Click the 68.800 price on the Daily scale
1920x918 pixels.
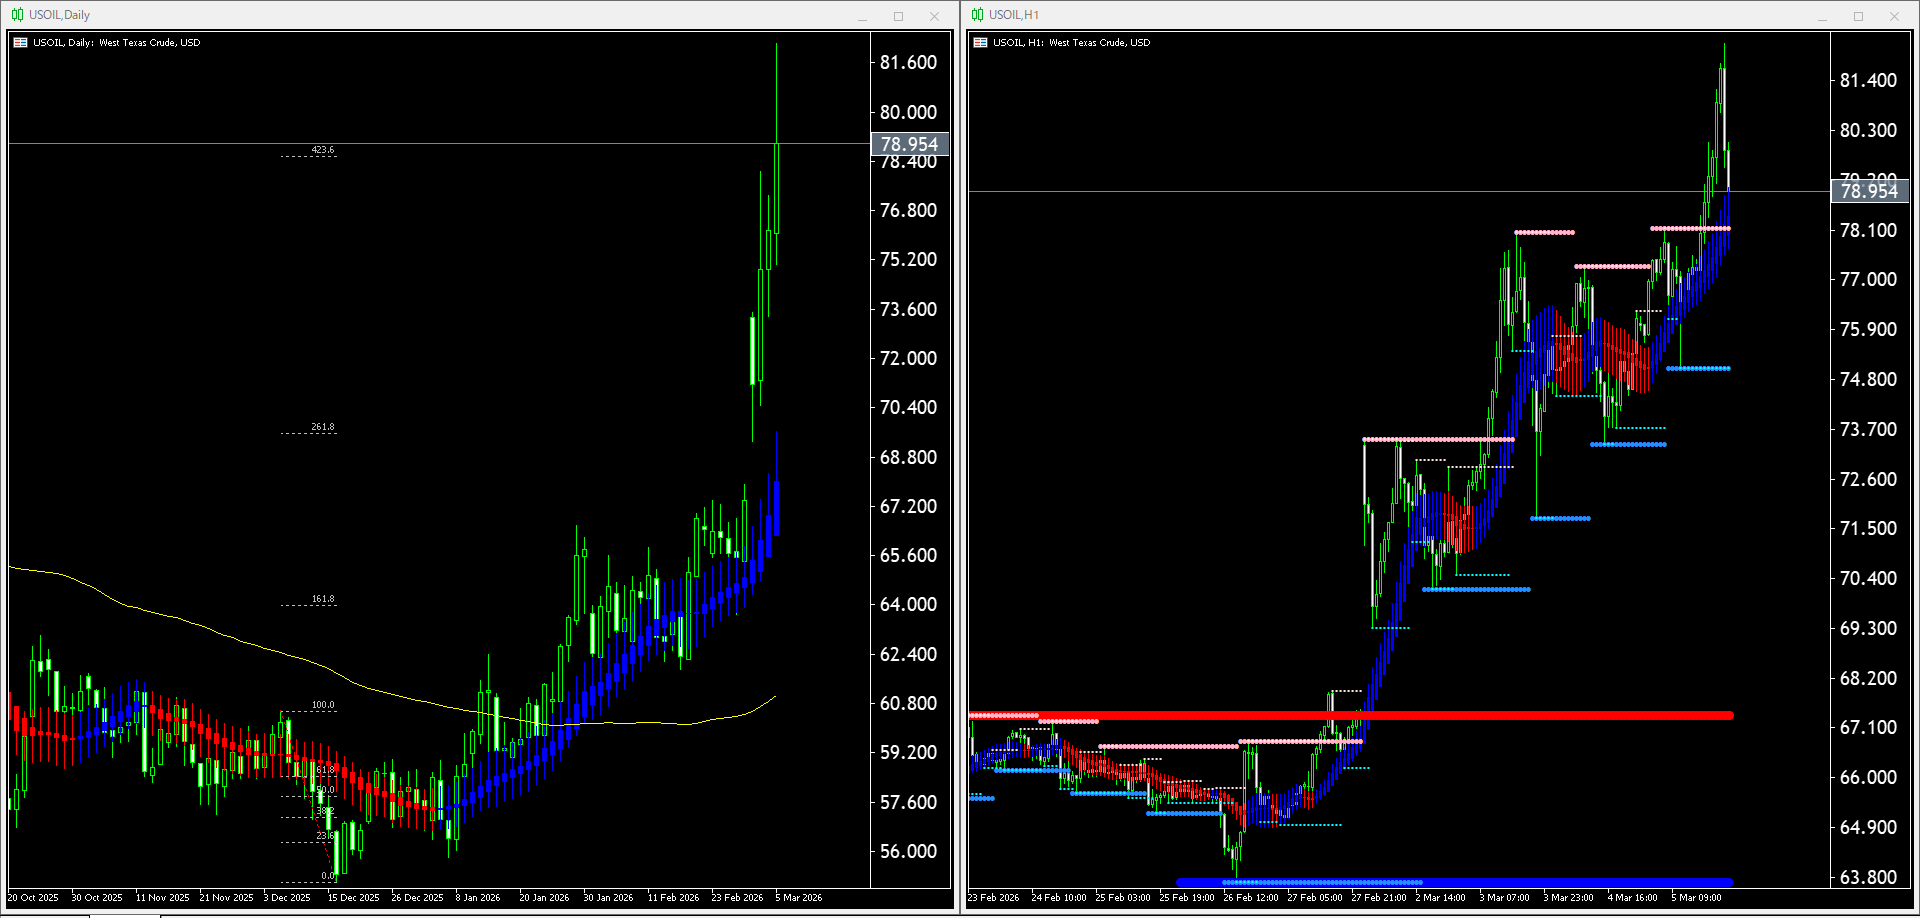908,457
